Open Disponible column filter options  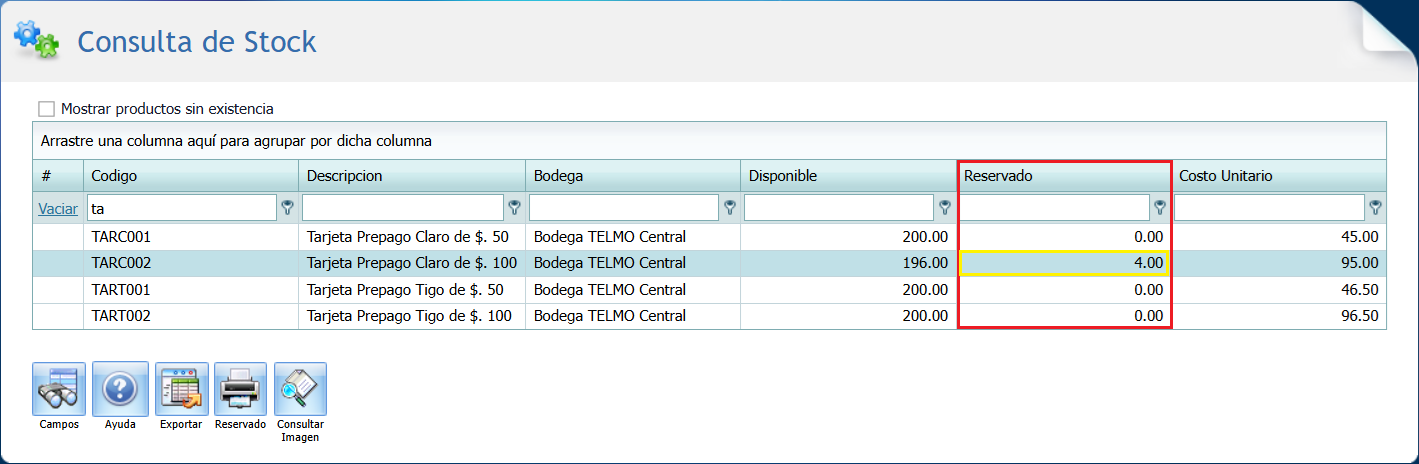coord(945,208)
